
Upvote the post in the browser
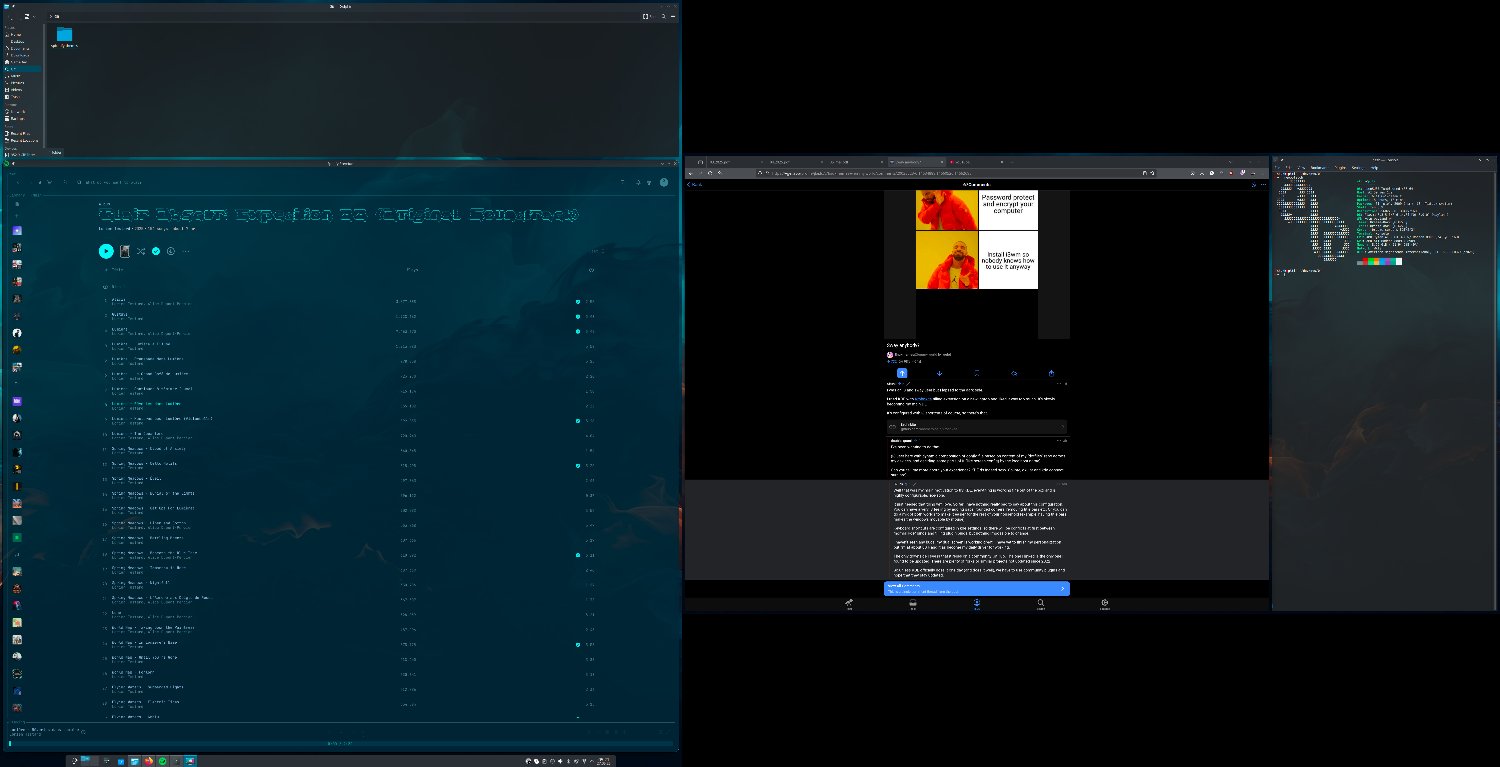[902, 373]
